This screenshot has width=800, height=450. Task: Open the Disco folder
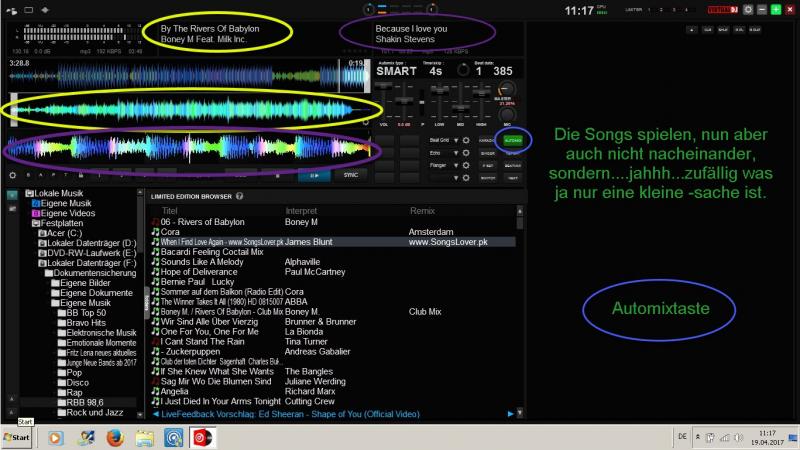tap(73, 383)
